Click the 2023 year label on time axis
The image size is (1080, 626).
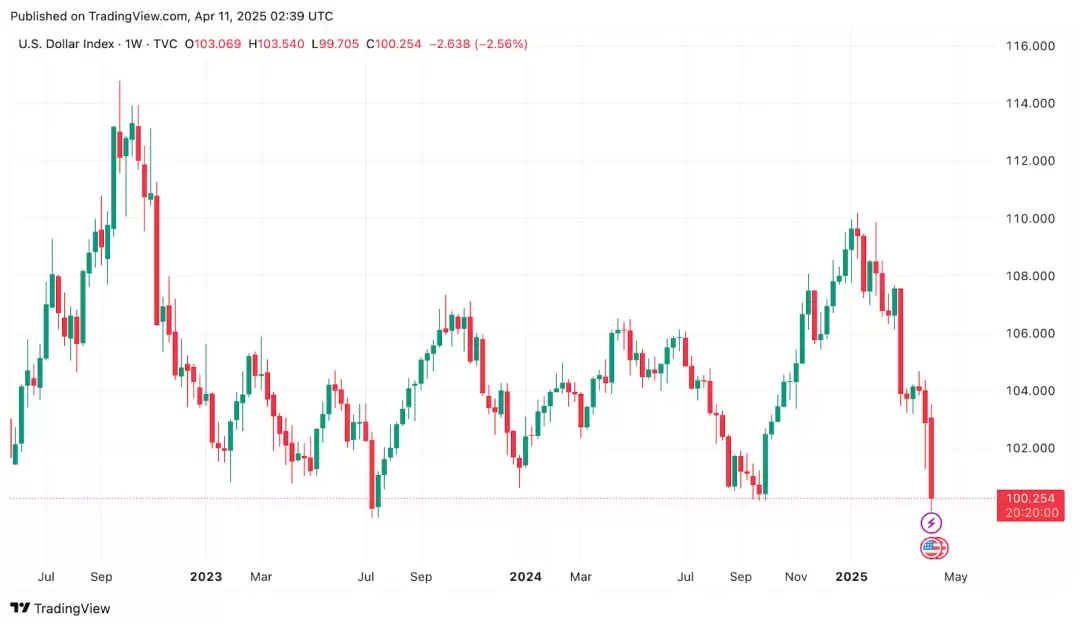tap(205, 577)
